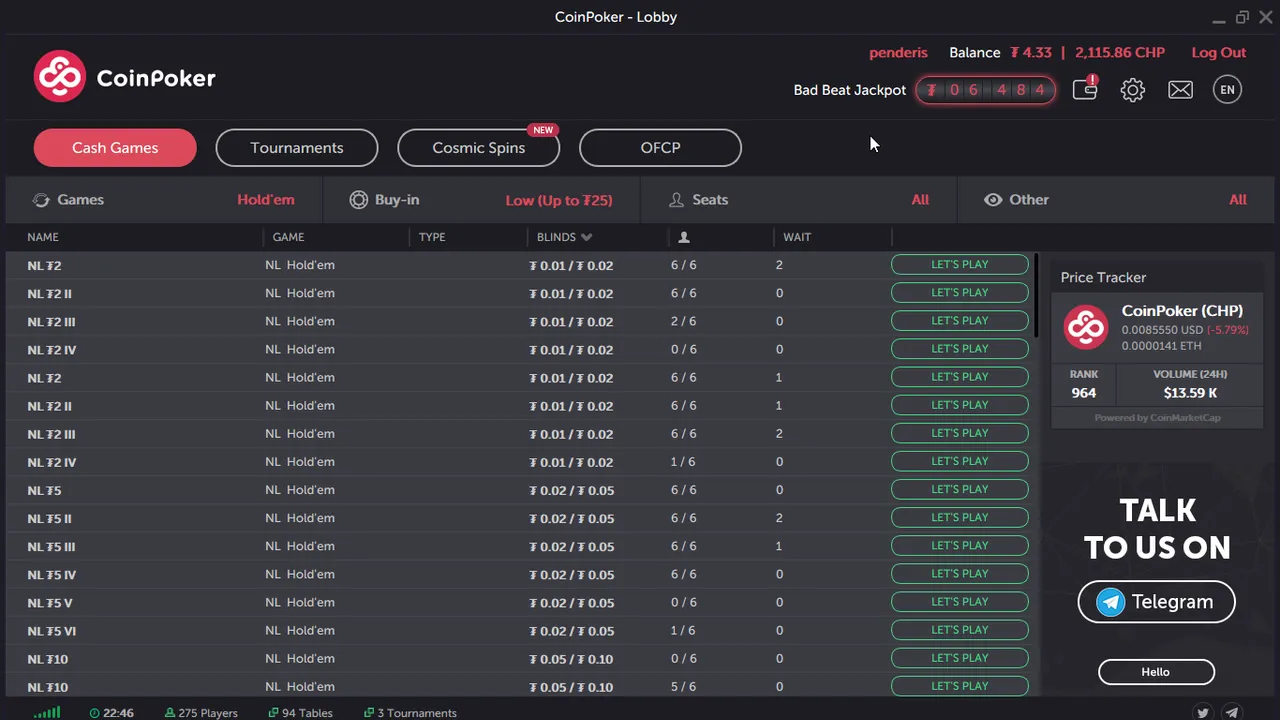Click LET'S PLAY for NL ₮2 IV with 1/6 seats

[x=960, y=461]
